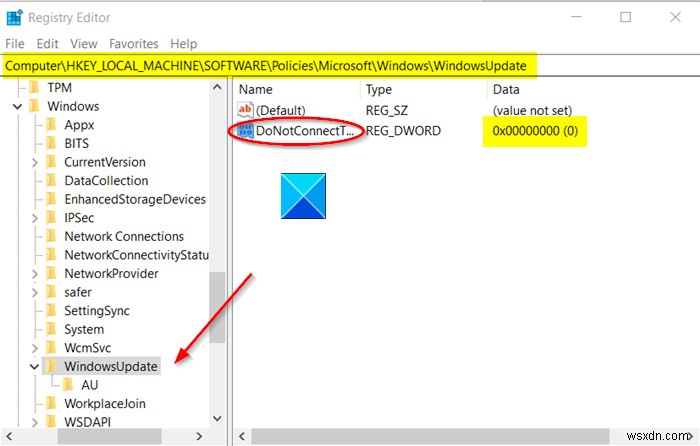Select the DataCollection folder icon
The height and width of the screenshot is (446, 700).
pos(51,180)
